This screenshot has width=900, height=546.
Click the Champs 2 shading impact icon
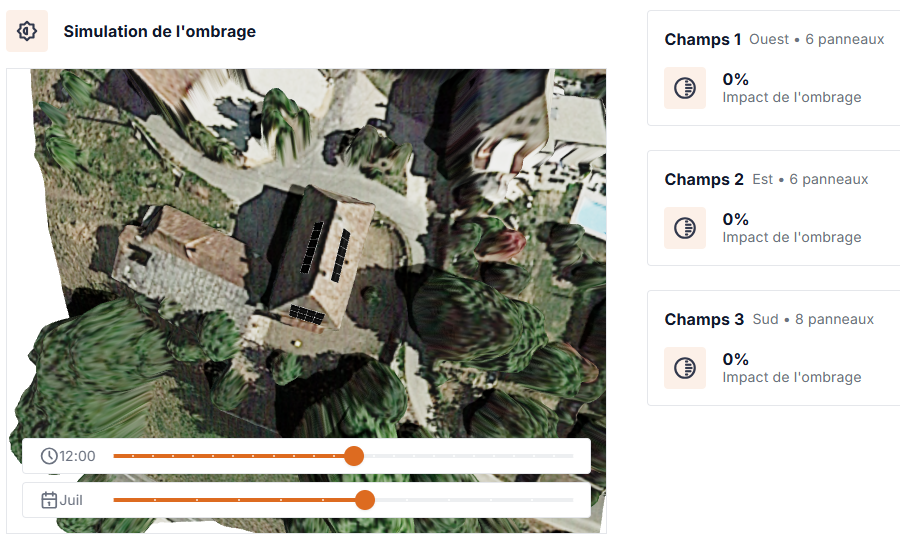(685, 228)
